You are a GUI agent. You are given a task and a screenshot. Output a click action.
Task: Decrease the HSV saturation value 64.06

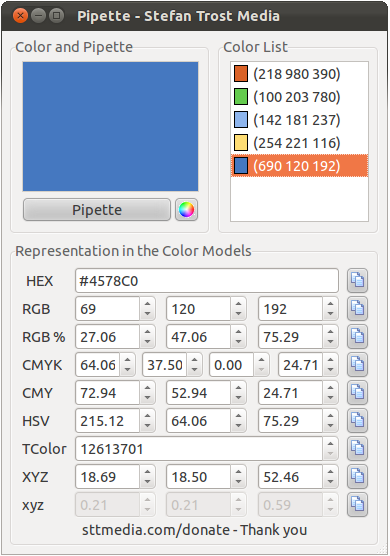(x=239, y=426)
